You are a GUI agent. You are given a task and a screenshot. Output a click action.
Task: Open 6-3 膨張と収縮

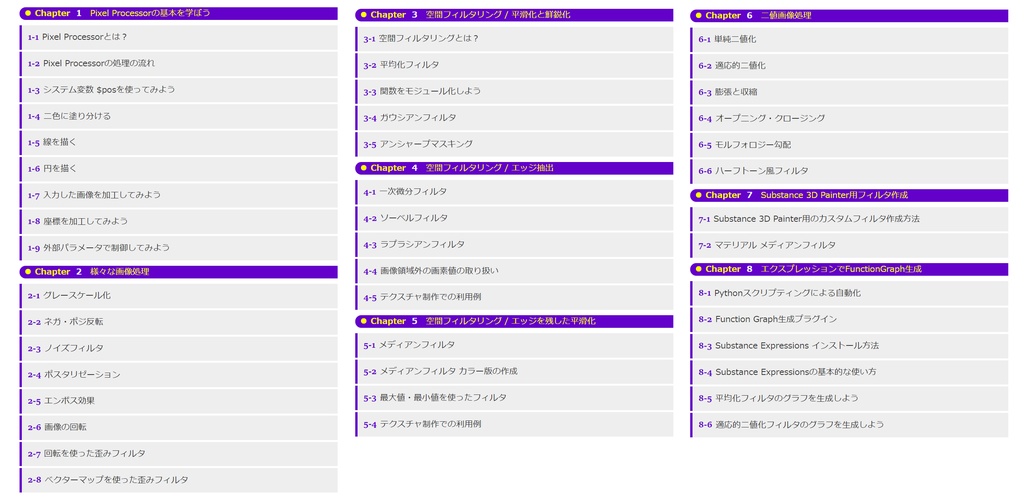point(849,92)
